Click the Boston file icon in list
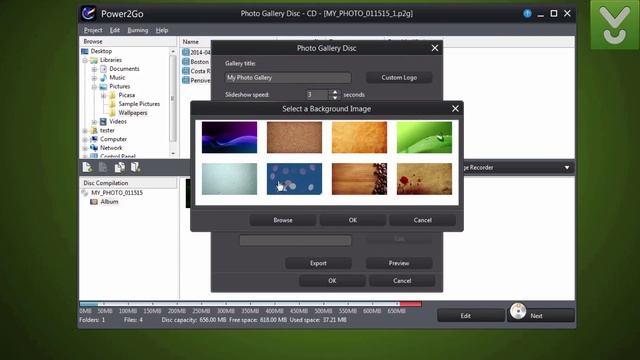640x360 pixels. tap(186, 62)
